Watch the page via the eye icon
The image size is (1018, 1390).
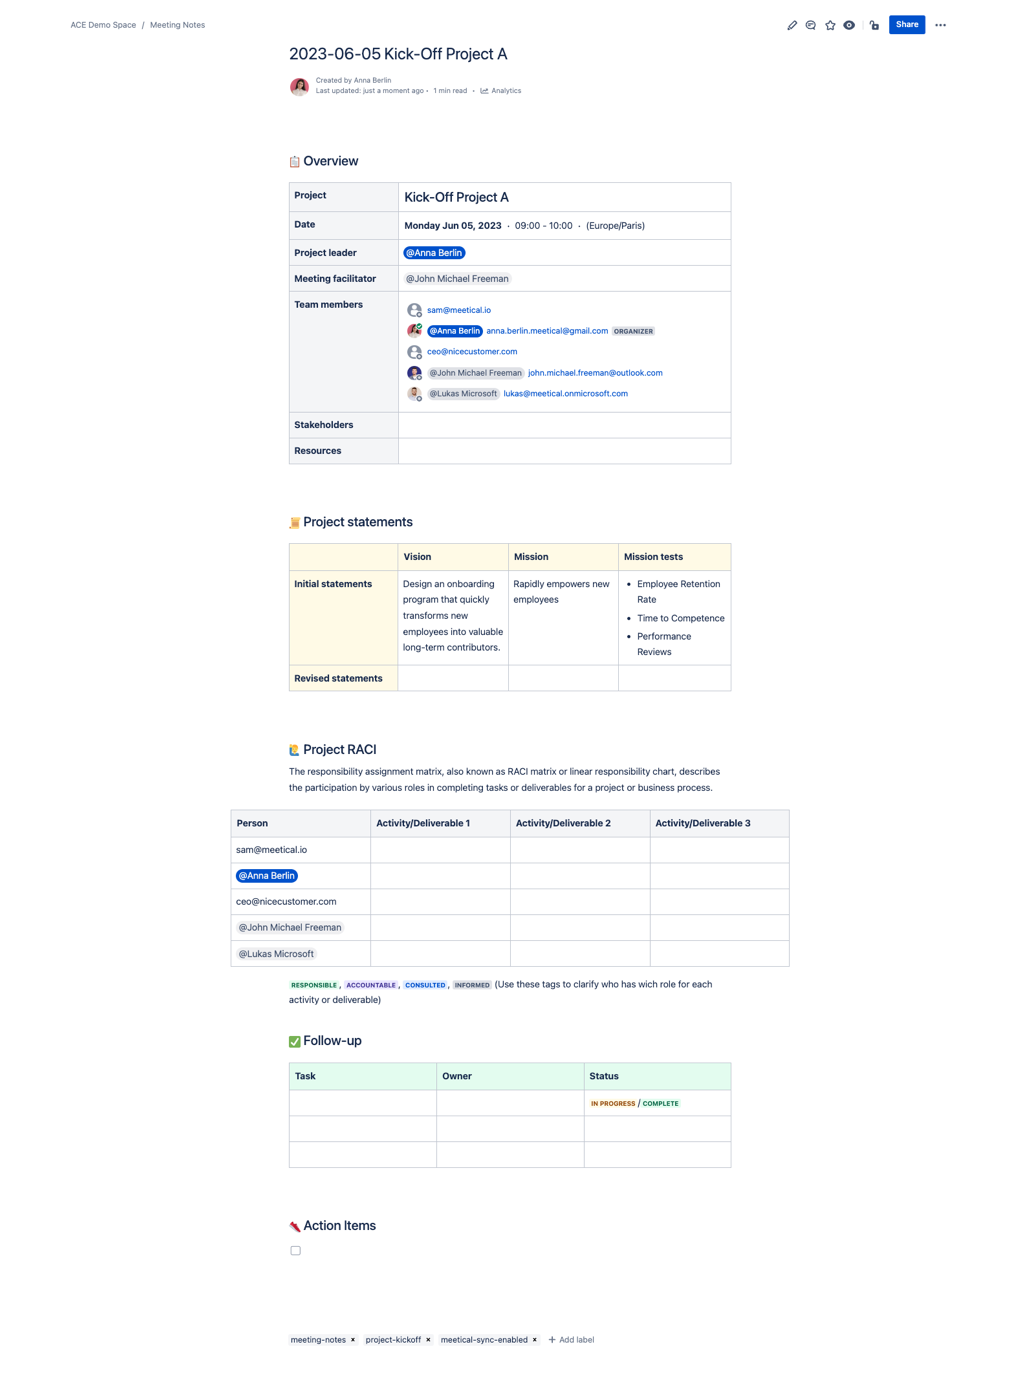point(849,25)
